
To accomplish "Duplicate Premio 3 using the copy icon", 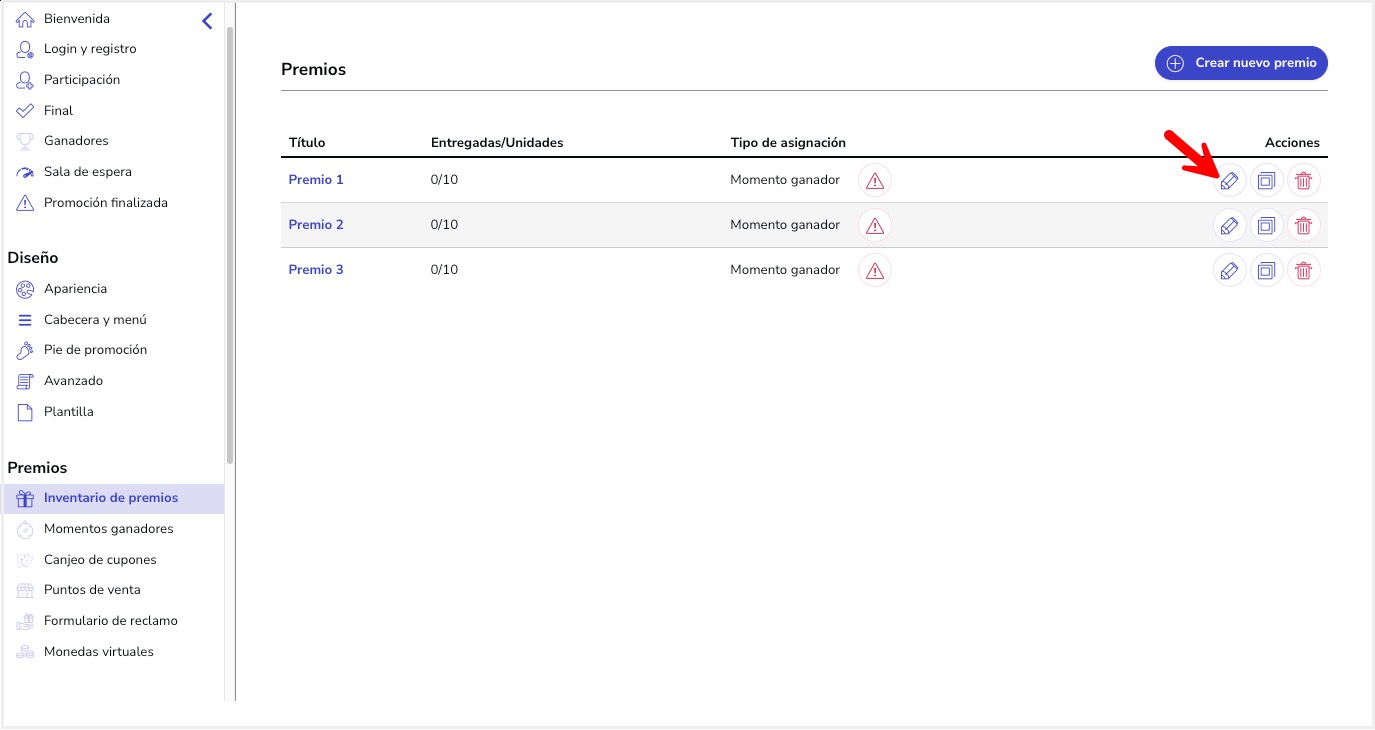I will click(x=1267, y=271).
